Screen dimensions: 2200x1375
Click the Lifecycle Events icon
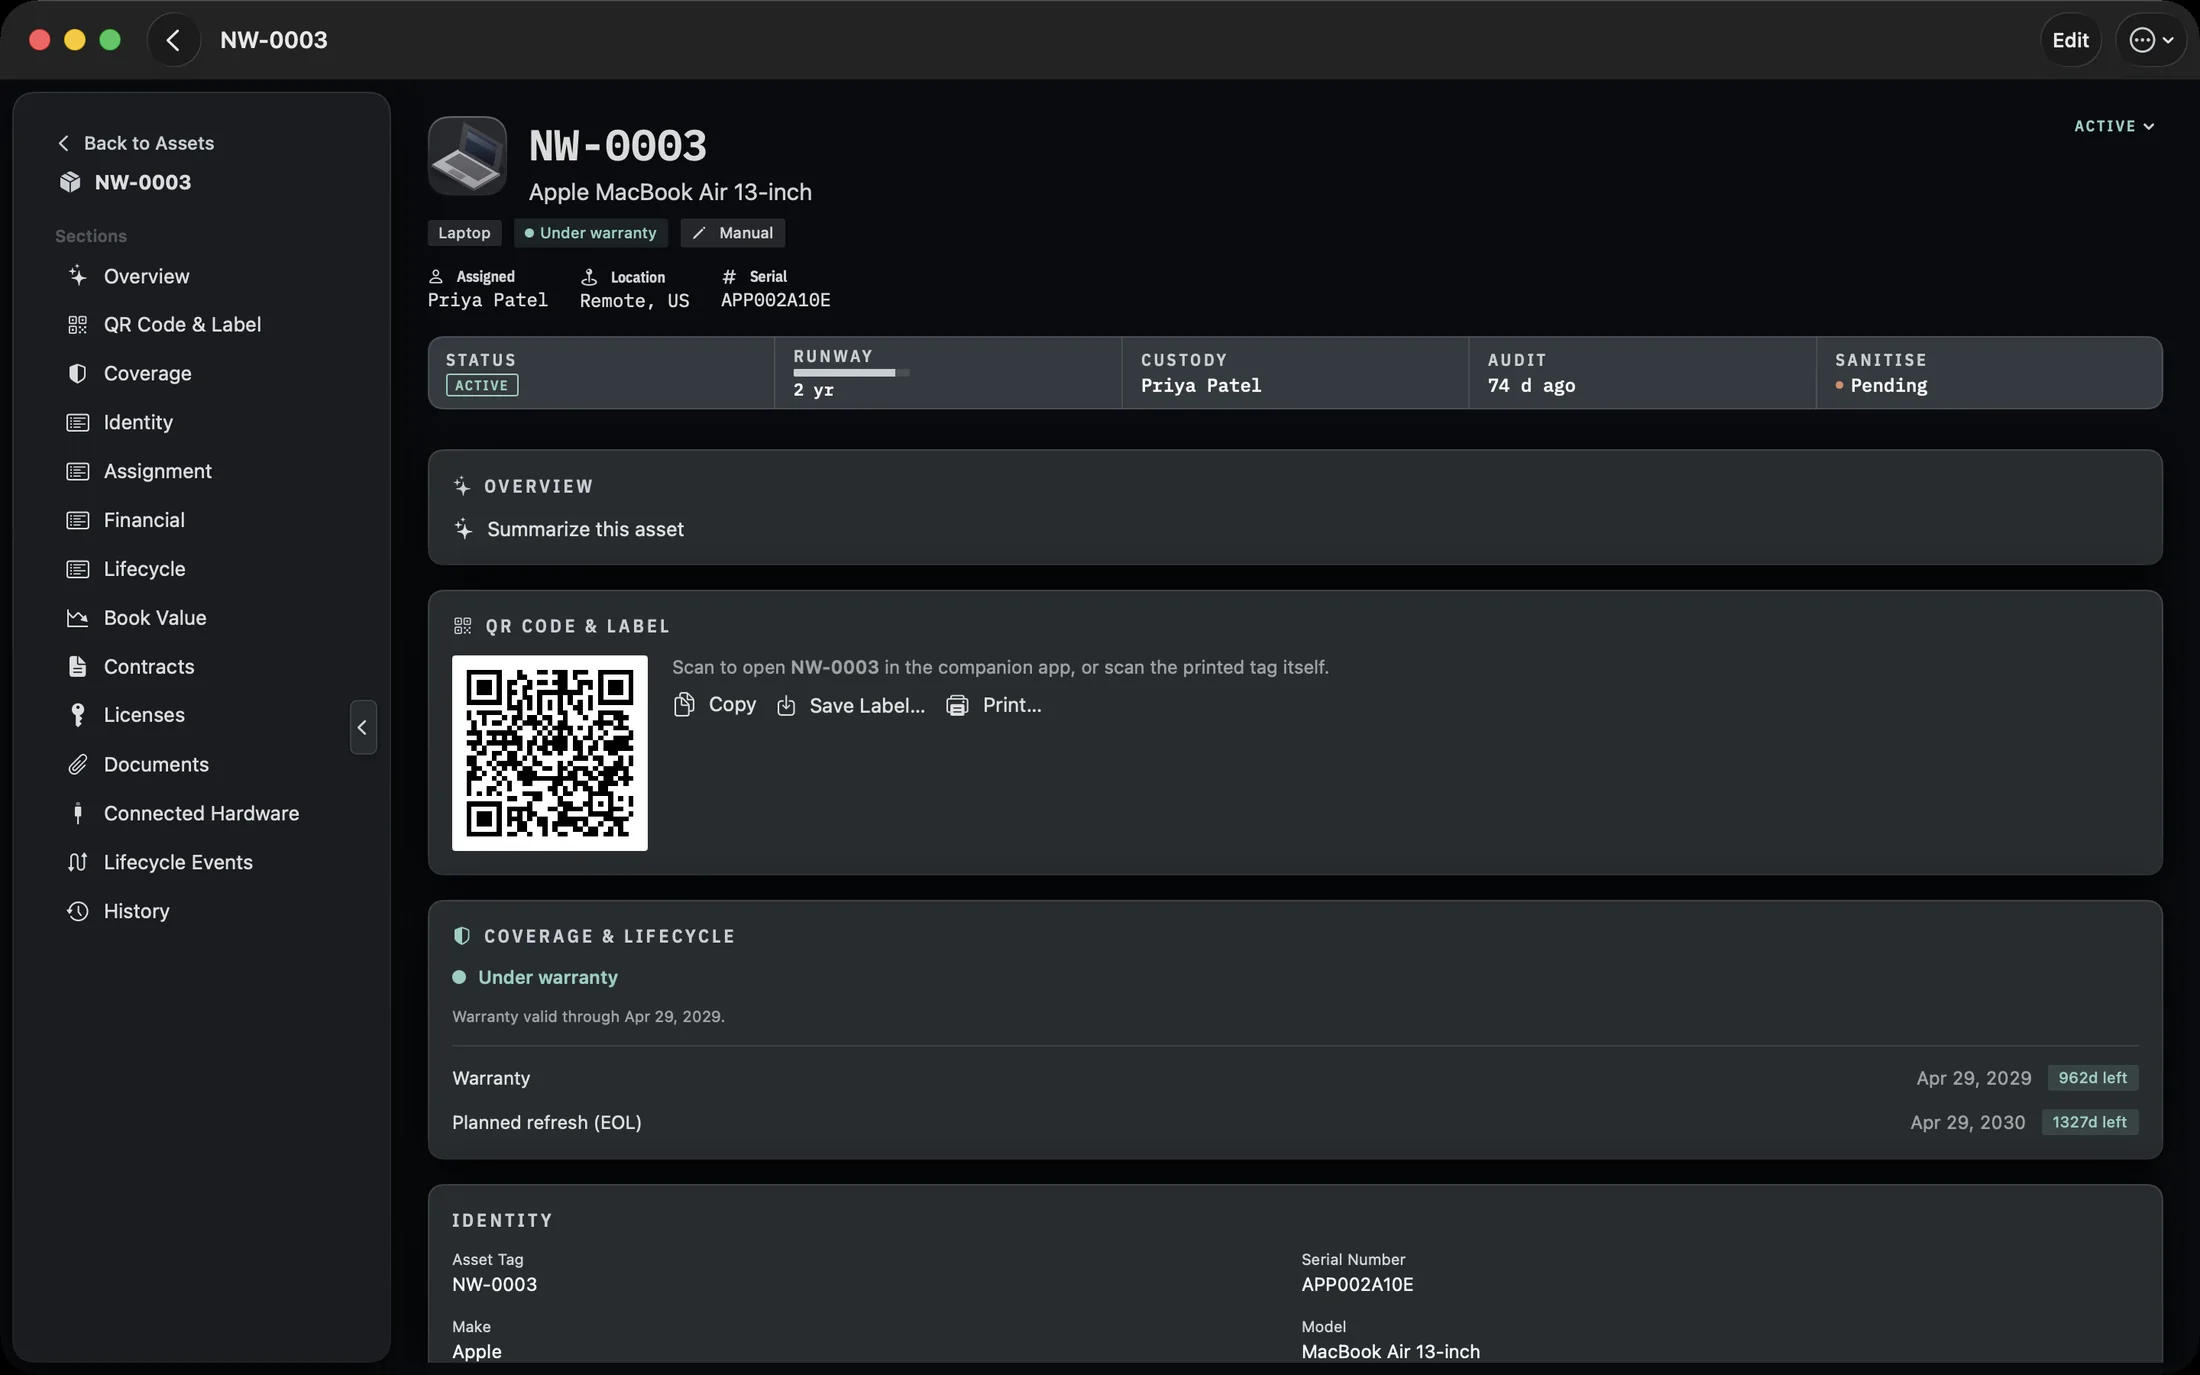click(77, 862)
